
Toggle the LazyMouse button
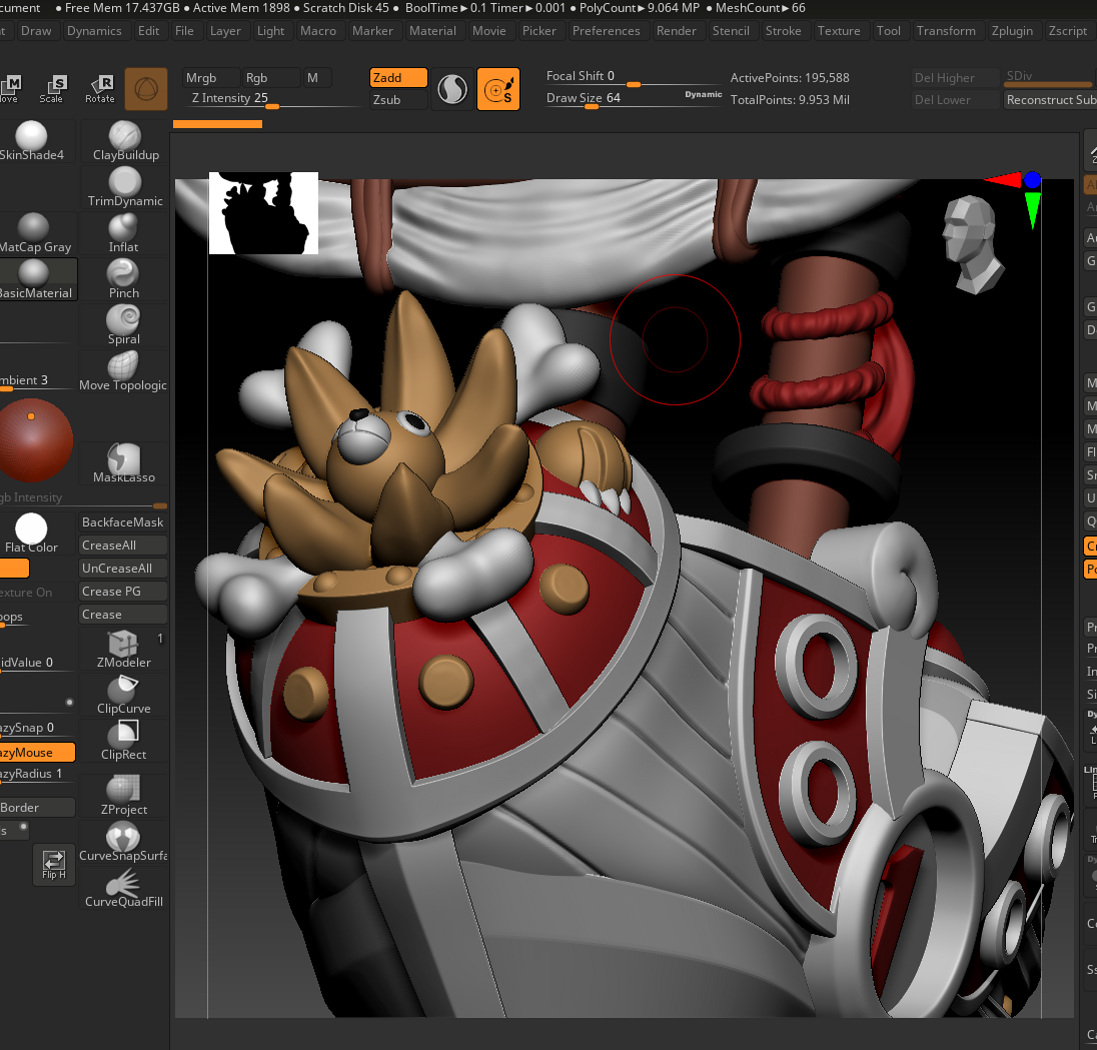(x=36, y=752)
